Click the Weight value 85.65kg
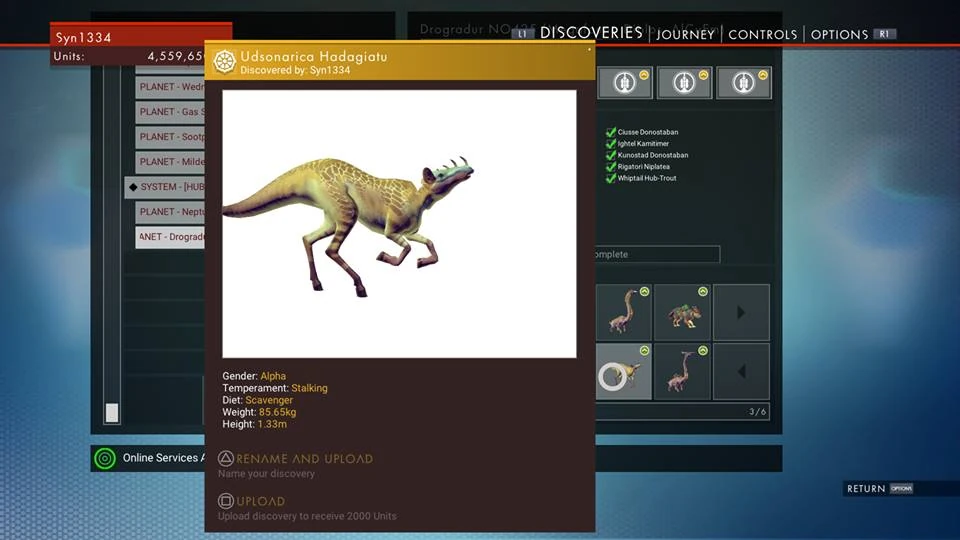Screen dimensions: 960x540 point(277,412)
